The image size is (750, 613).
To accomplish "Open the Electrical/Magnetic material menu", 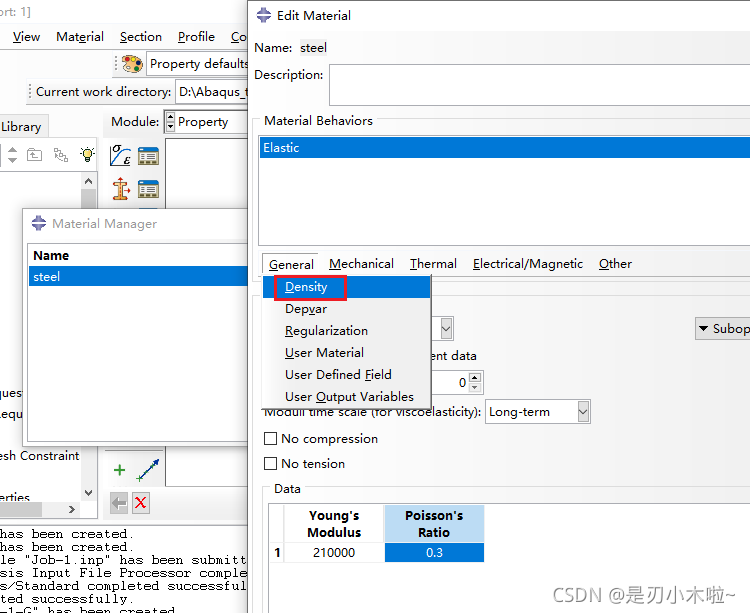I will tap(528, 264).
